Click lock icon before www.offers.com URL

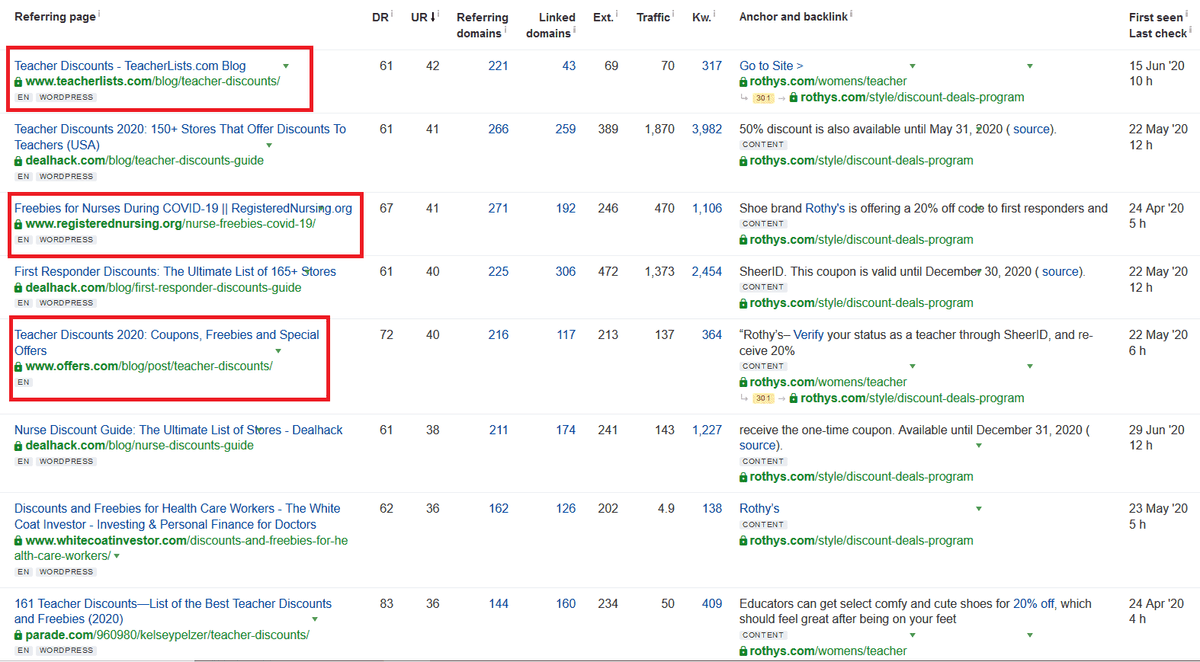tap(18, 366)
